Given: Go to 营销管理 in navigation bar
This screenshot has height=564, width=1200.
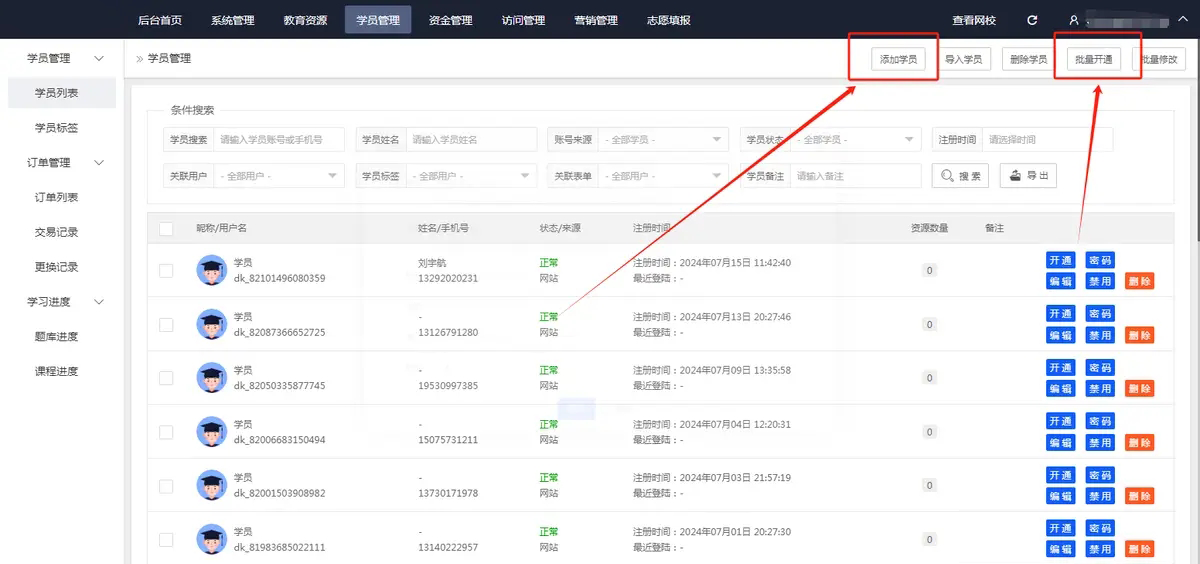Looking at the screenshot, I should [x=596, y=20].
